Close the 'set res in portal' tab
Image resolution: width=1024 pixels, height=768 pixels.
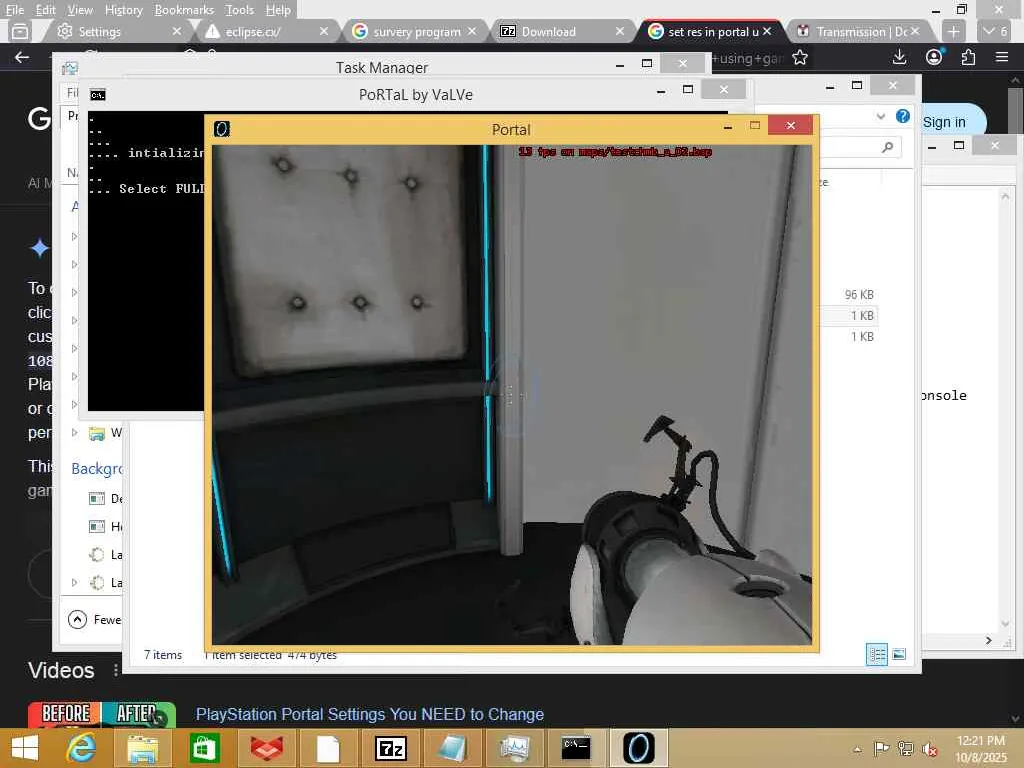pyautogui.click(x=767, y=31)
